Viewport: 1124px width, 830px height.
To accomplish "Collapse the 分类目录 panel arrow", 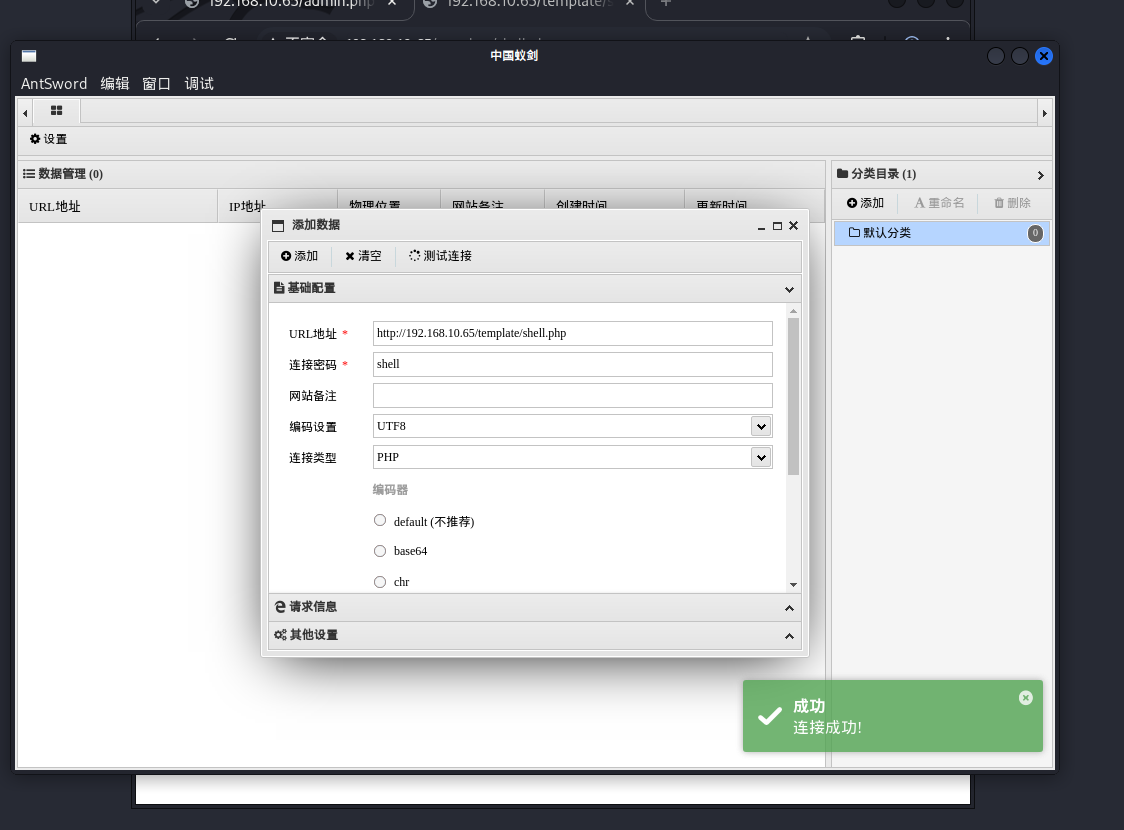I will click(x=1040, y=176).
